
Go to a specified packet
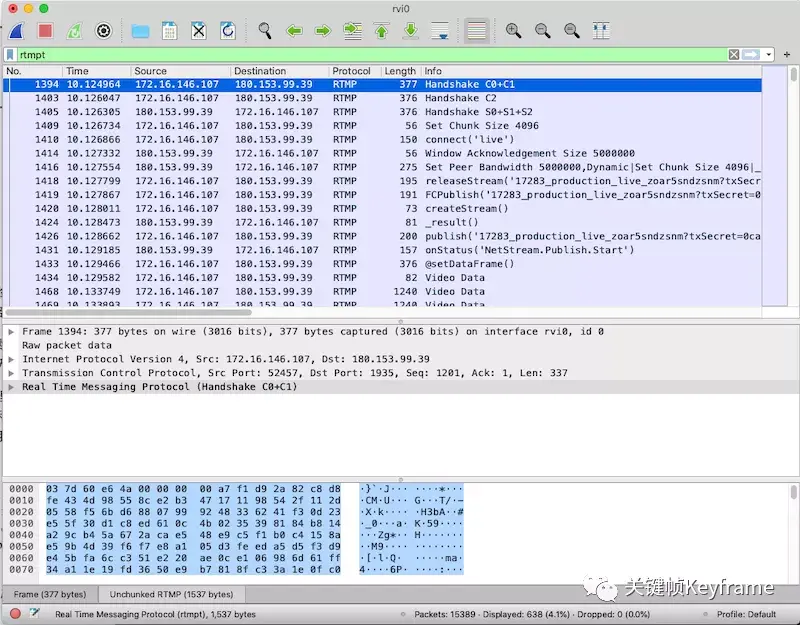coord(353,31)
